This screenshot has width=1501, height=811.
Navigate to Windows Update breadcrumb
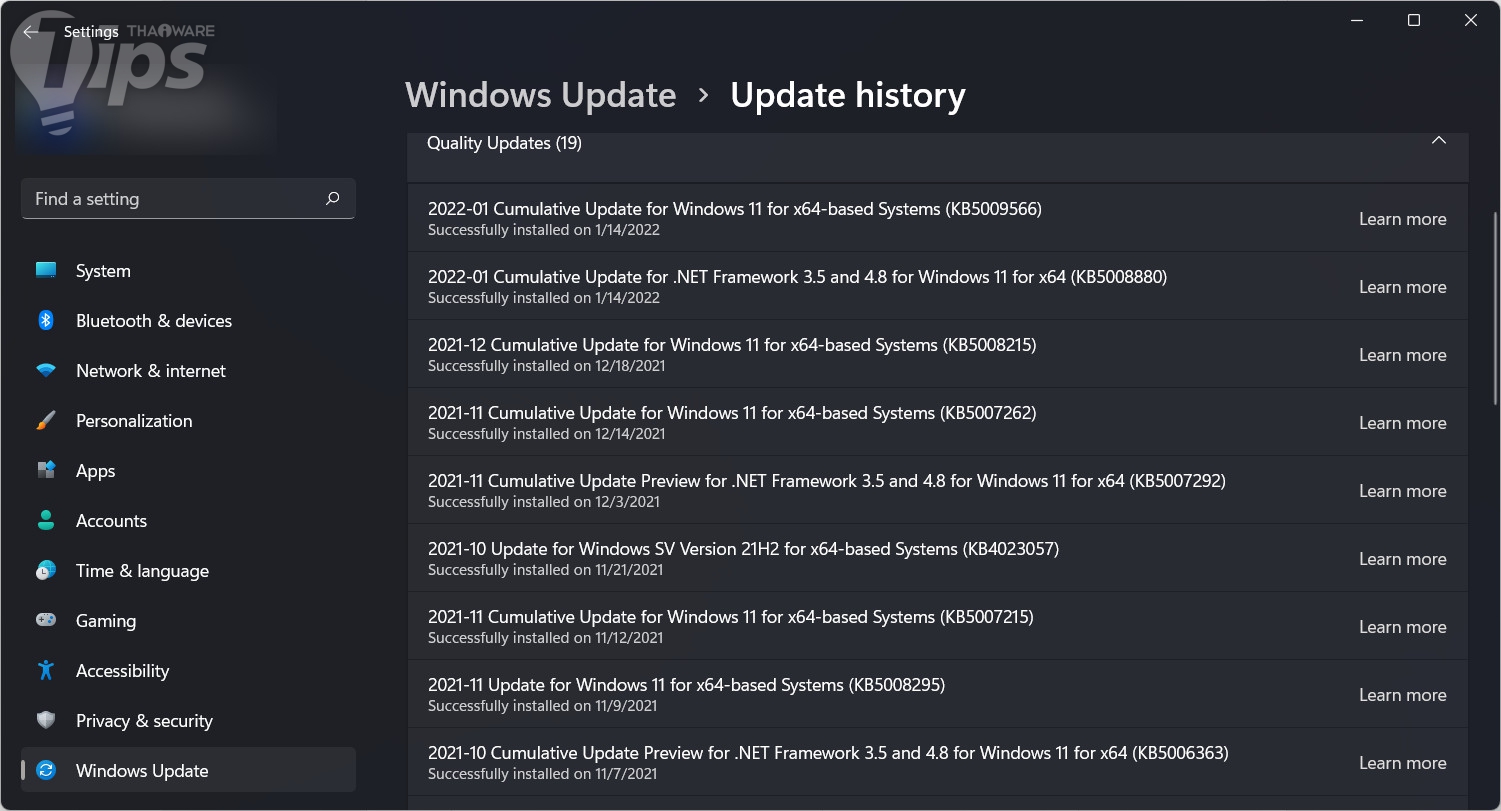point(540,95)
